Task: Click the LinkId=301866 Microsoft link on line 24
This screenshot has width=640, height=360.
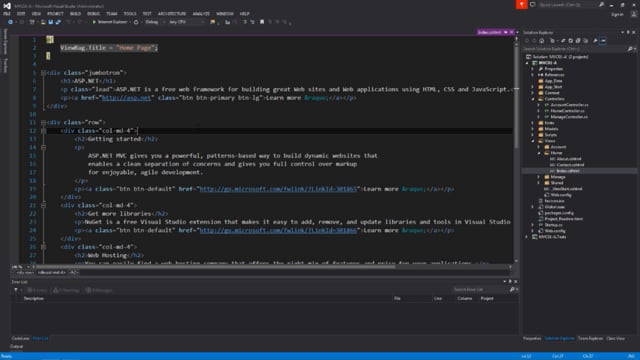Action: (278, 230)
